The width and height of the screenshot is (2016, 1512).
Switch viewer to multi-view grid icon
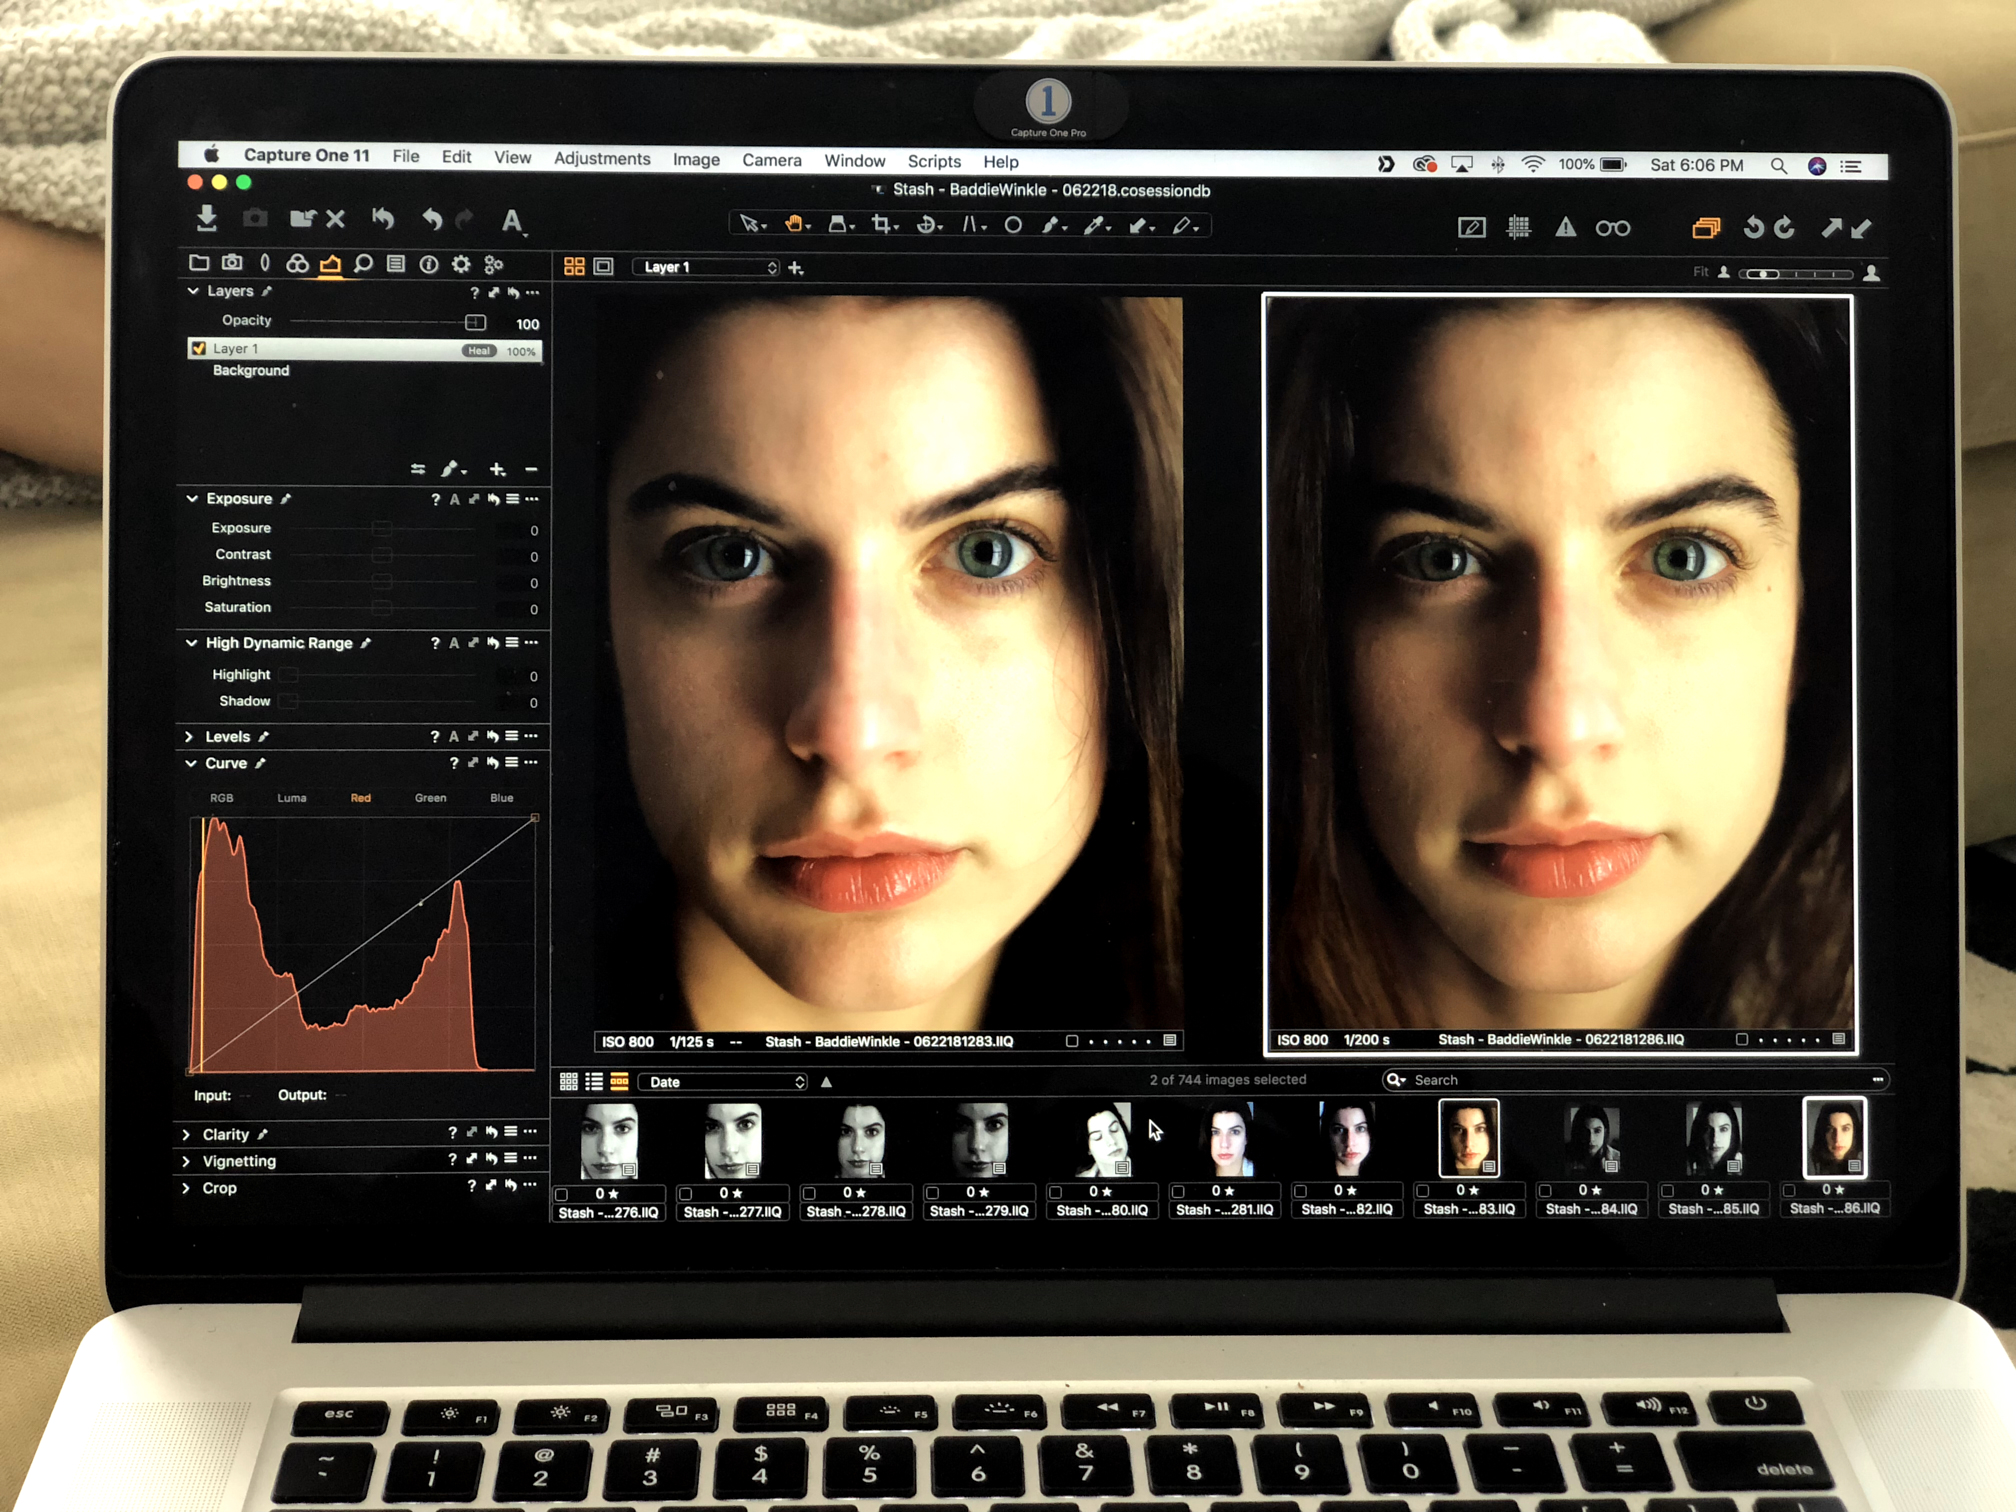click(574, 266)
